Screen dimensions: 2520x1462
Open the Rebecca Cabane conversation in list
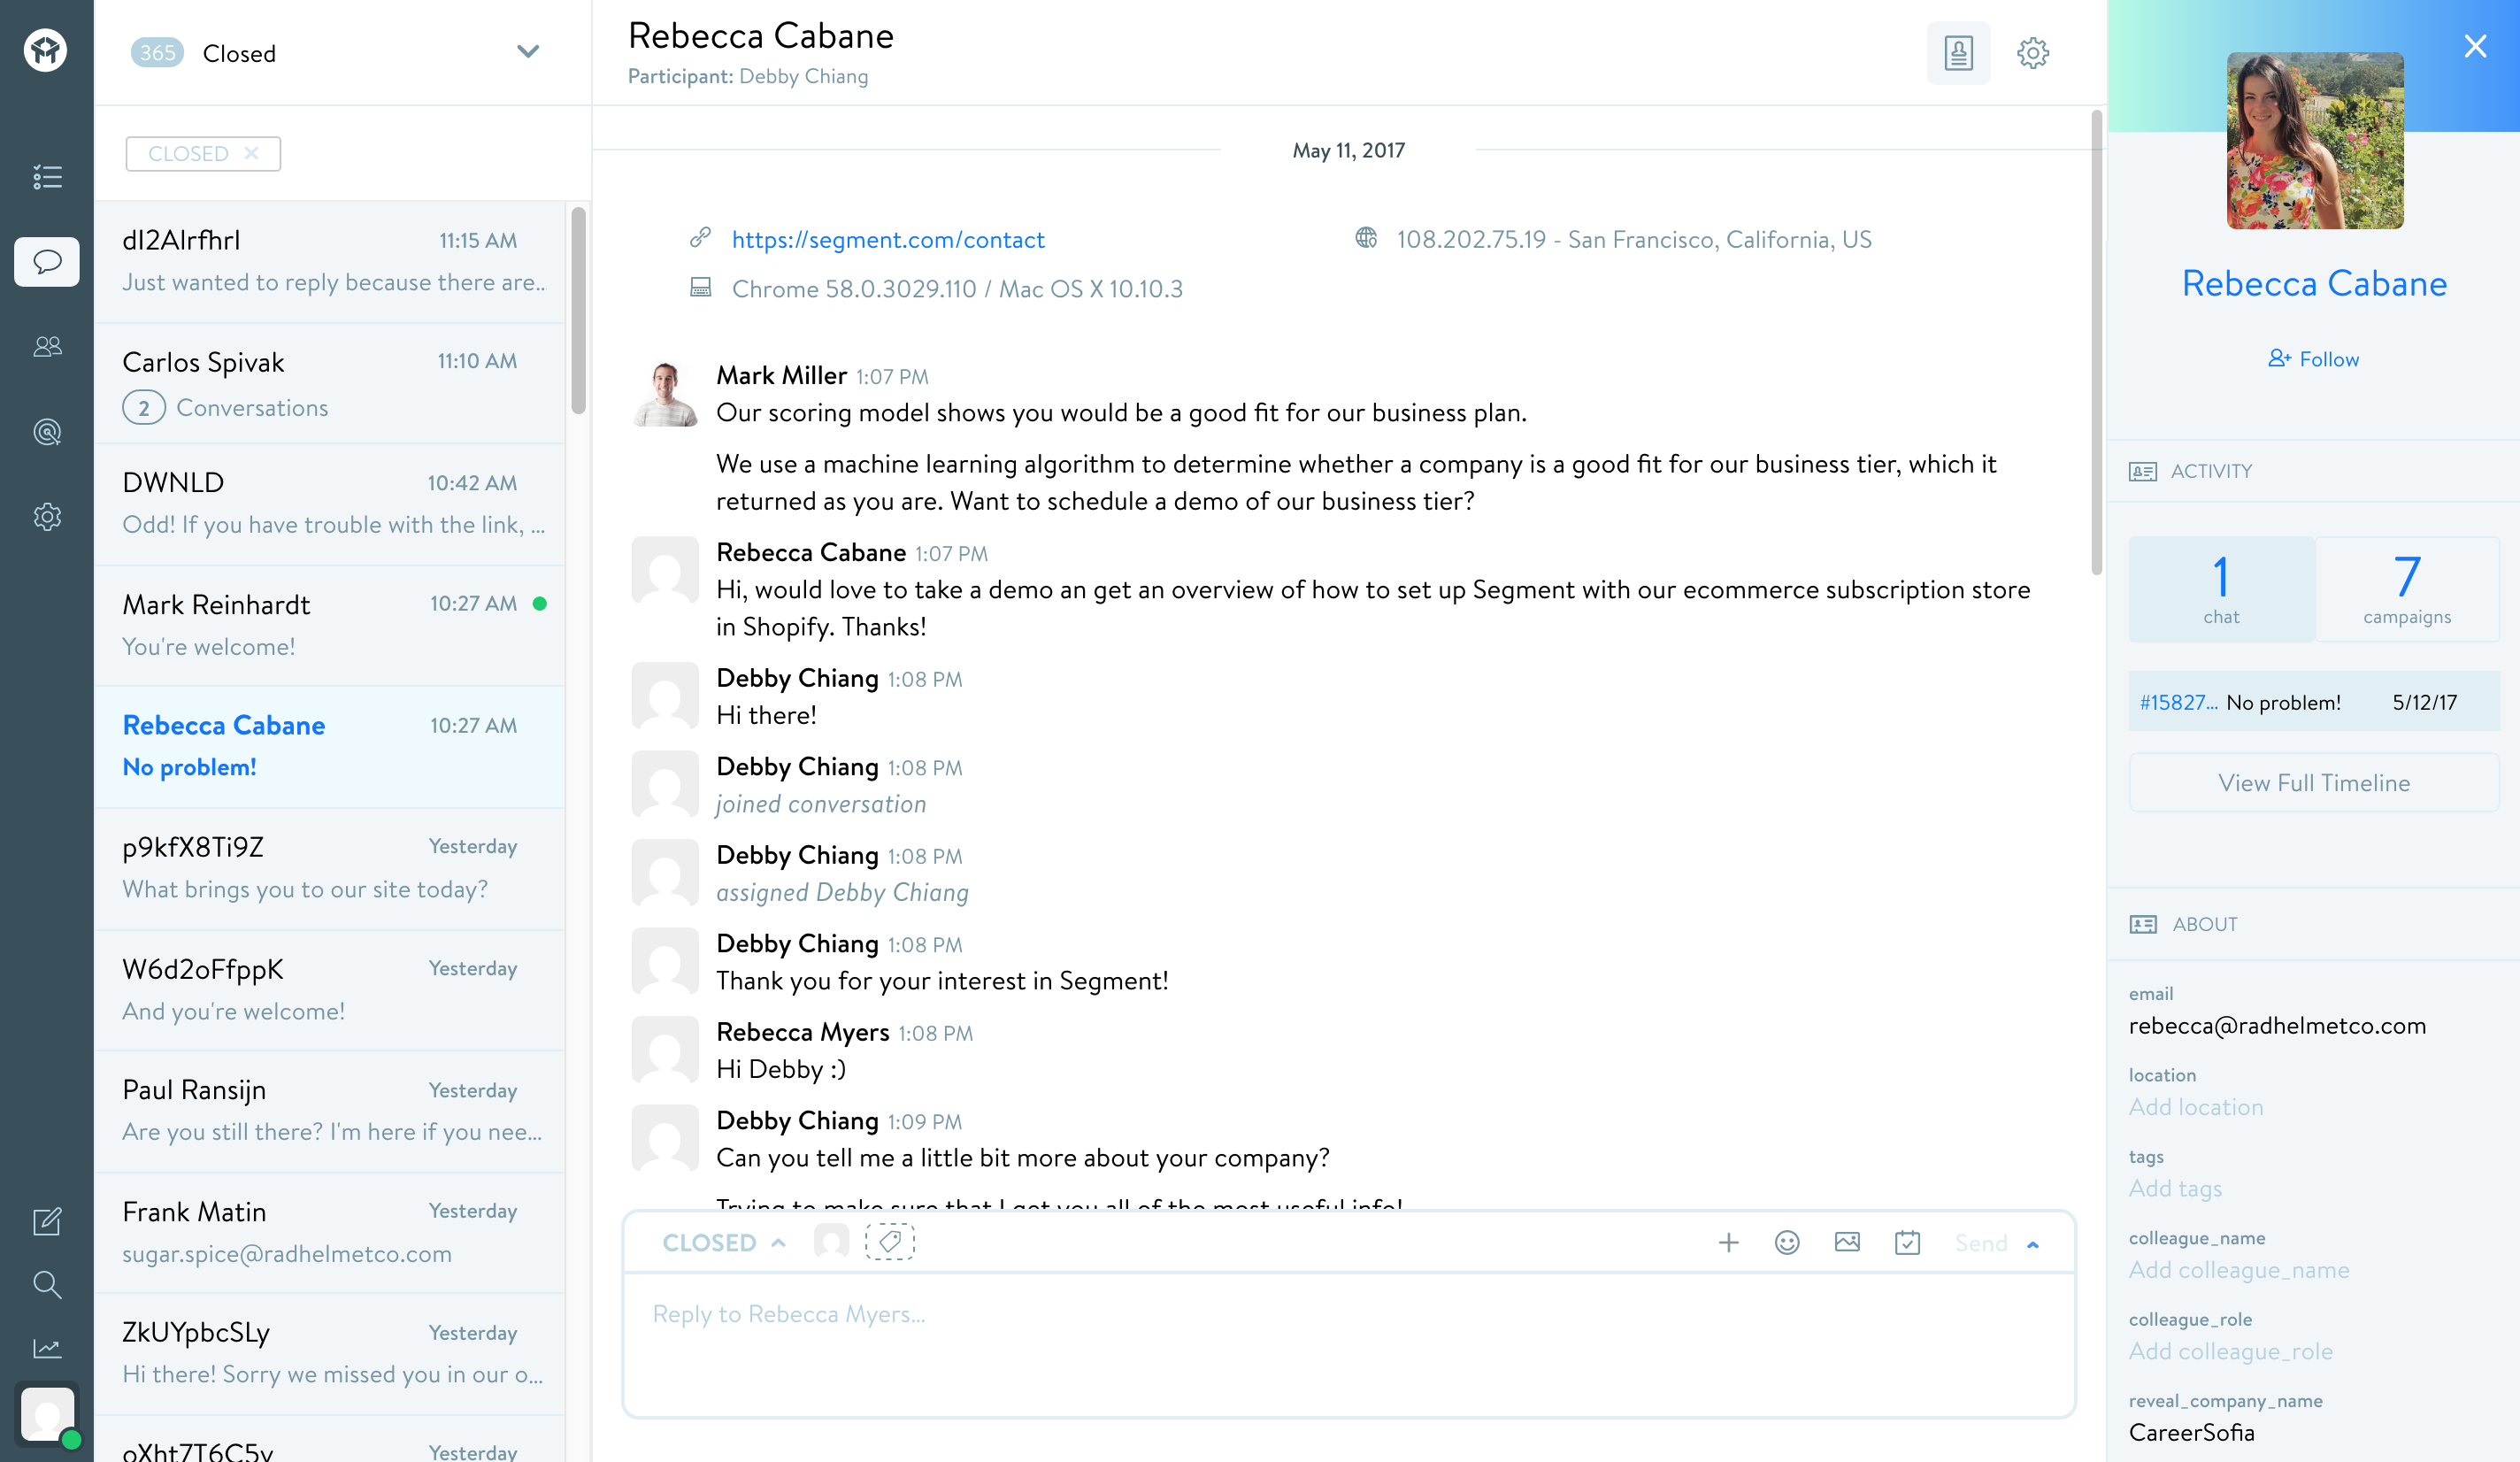click(x=330, y=747)
